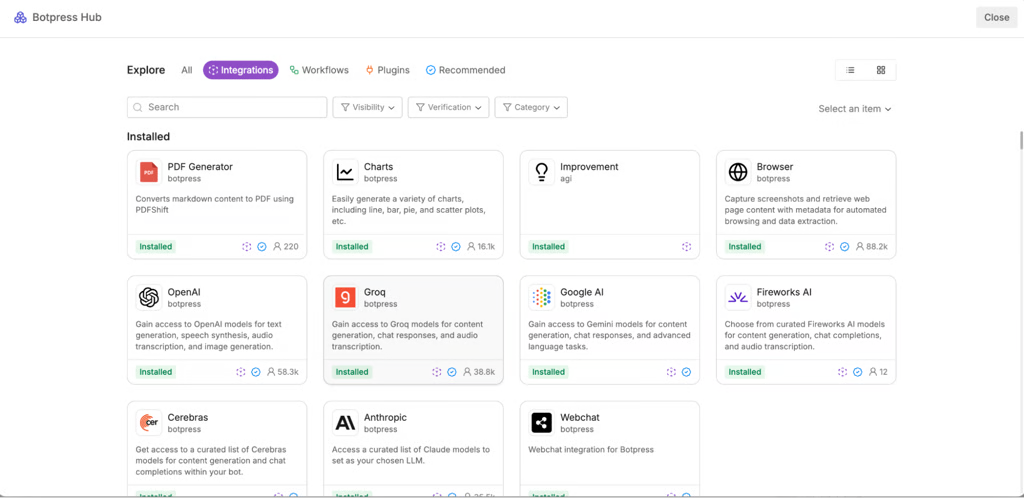Click integration type icon on Charts card
1024x498 pixels.
click(x=441, y=247)
